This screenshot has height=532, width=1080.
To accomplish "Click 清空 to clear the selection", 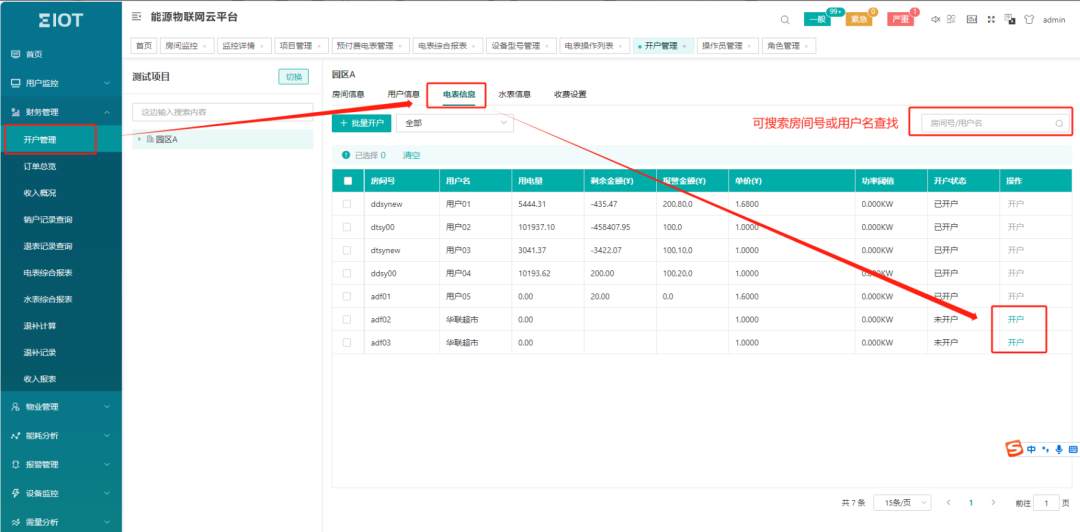I will pos(411,156).
